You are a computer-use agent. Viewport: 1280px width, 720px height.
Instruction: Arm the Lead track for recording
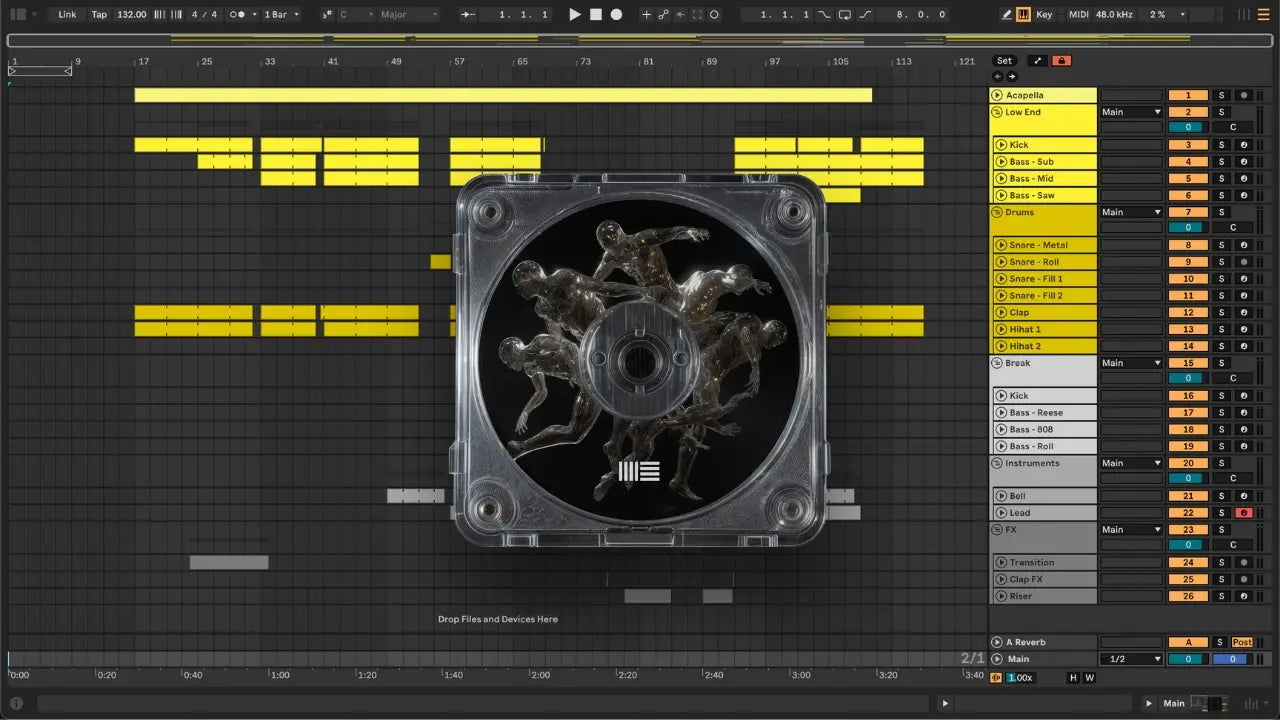point(1243,513)
